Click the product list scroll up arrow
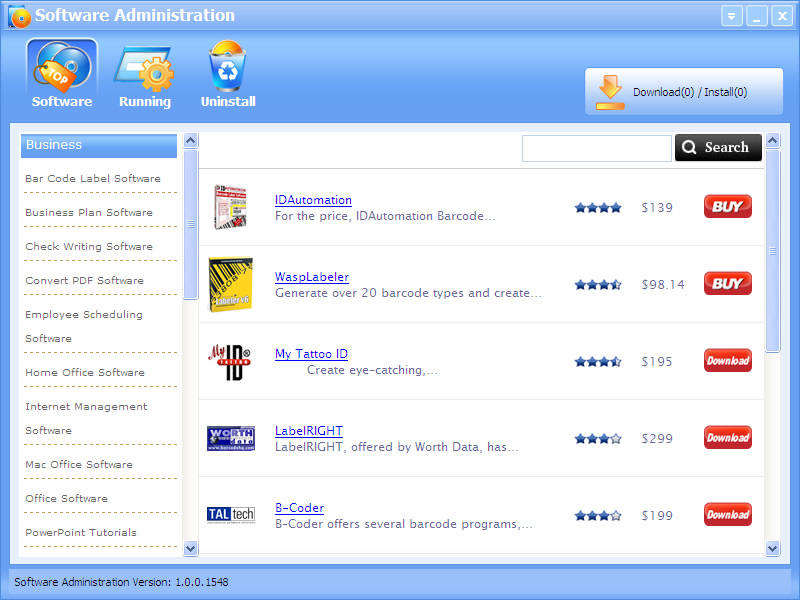 click(x=772, y=140)
